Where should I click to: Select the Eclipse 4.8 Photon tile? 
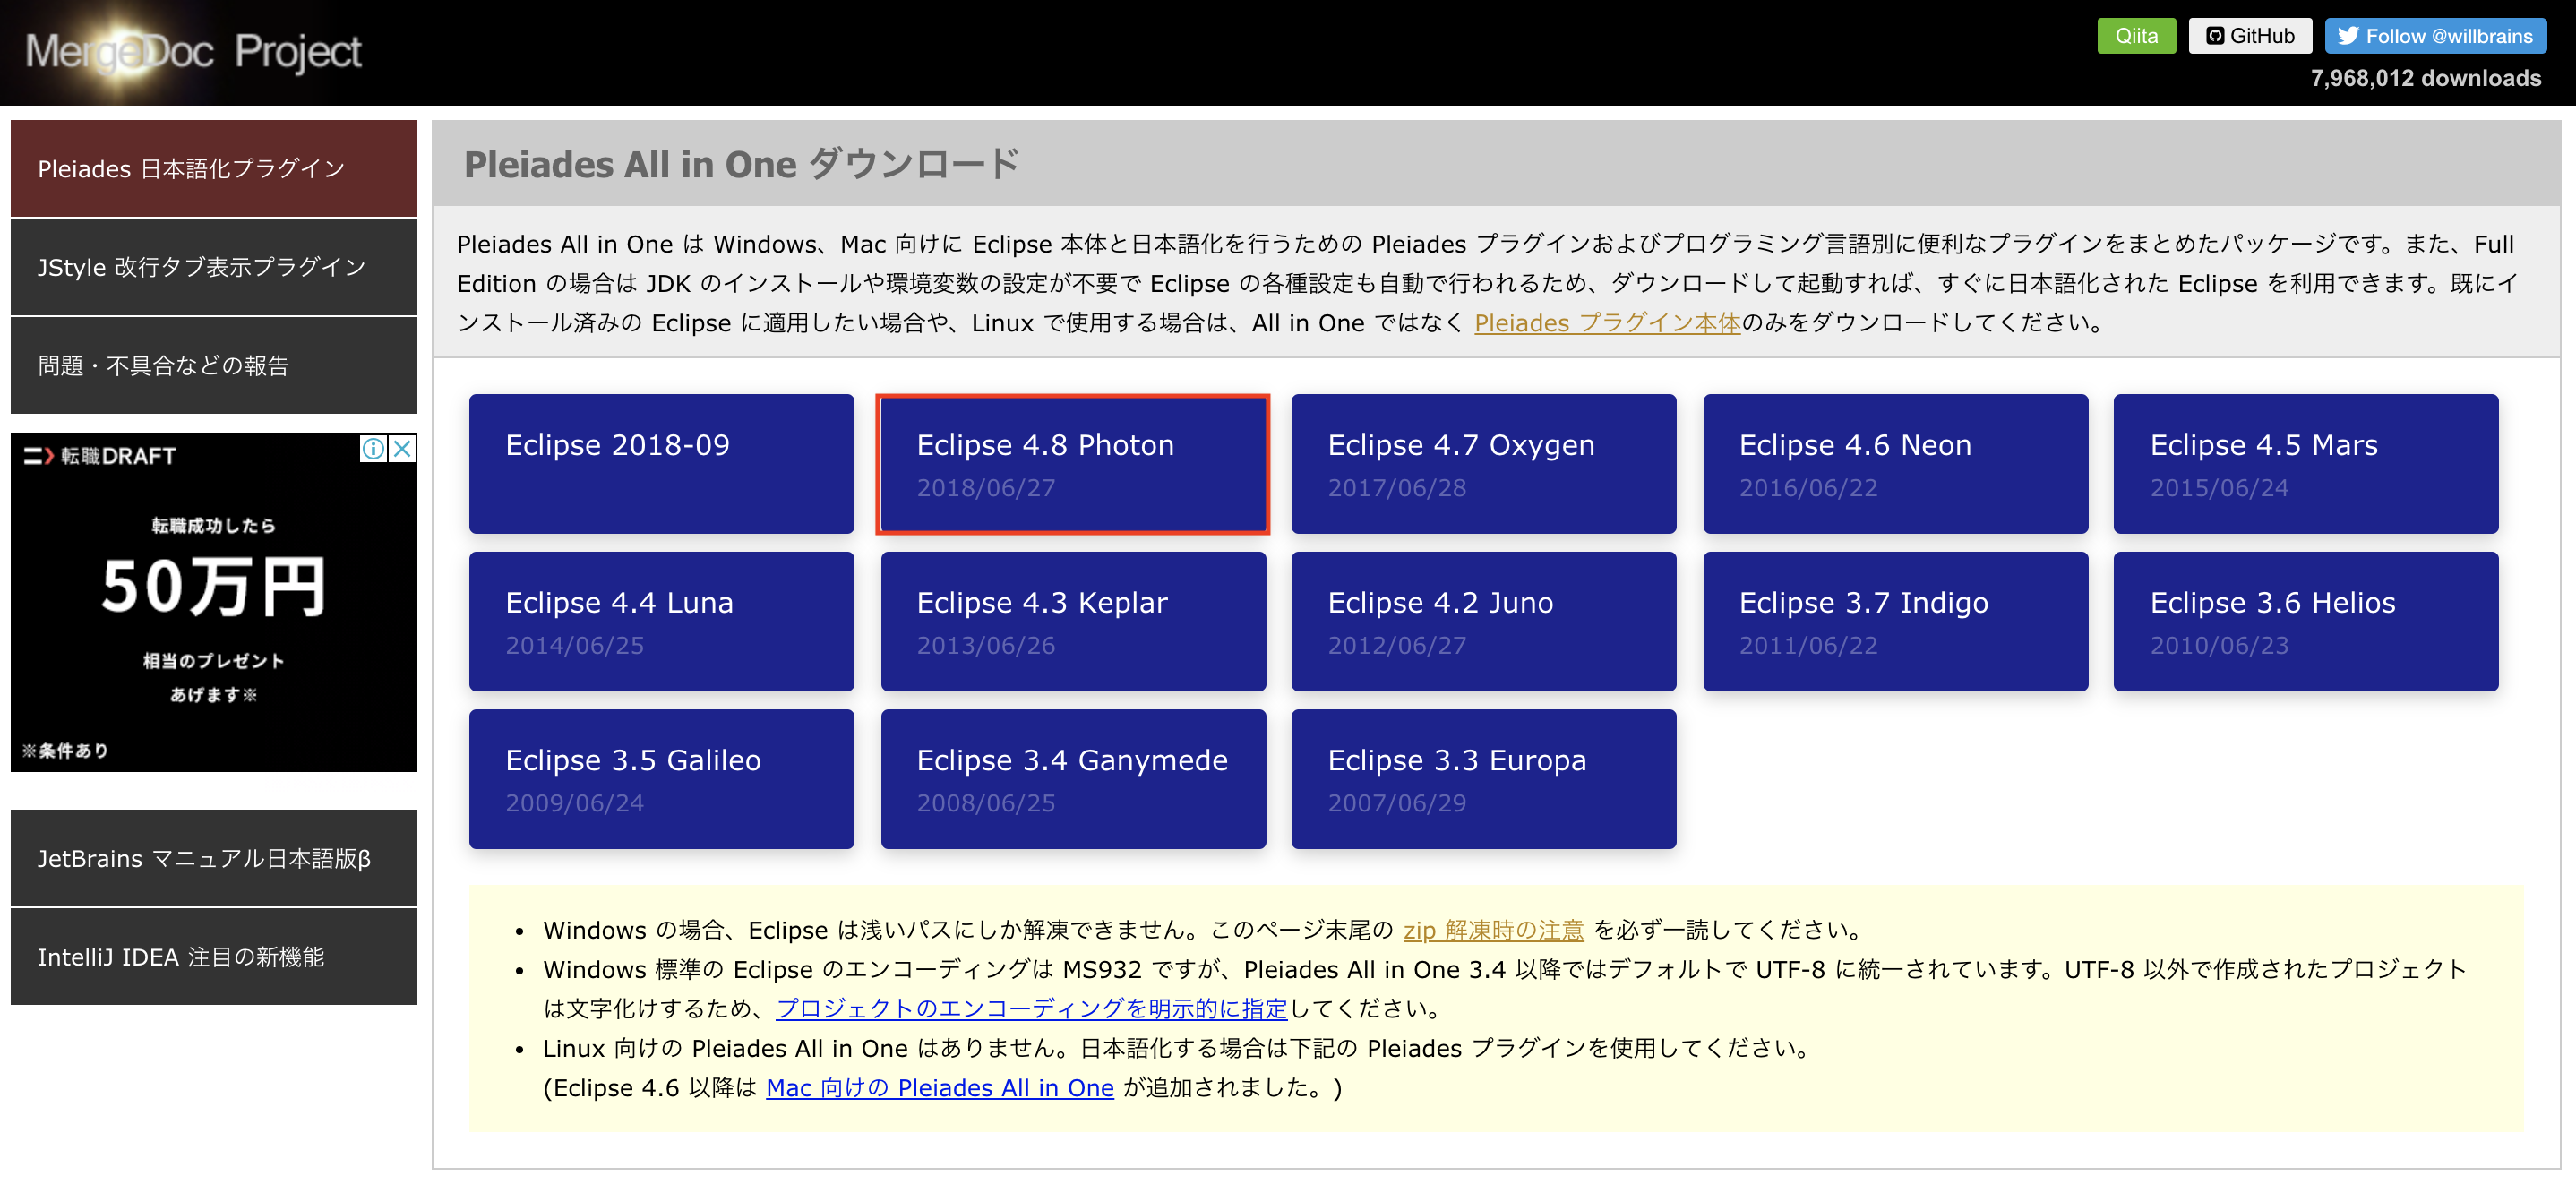tap(1073, 463)
